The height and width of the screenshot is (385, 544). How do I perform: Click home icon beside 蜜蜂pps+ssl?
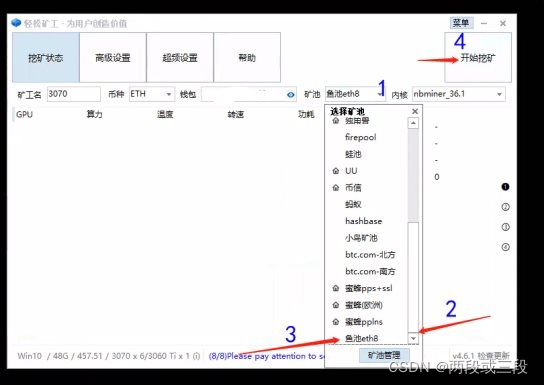(x=335, y=288)
